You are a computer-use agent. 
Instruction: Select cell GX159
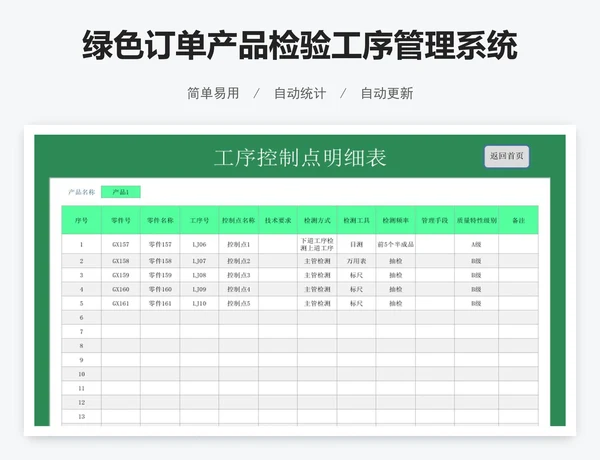pos(121,275)
